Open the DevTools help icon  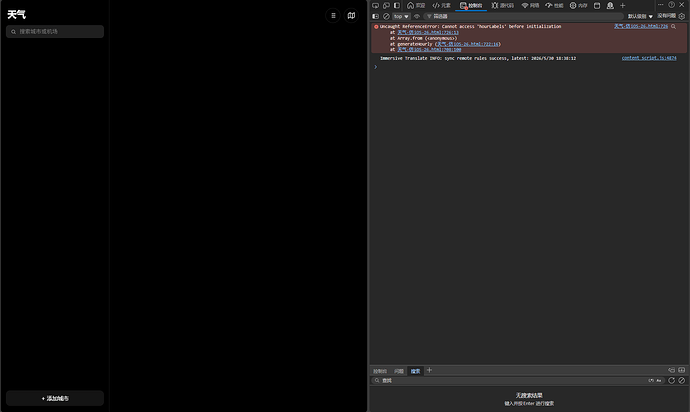672,4
